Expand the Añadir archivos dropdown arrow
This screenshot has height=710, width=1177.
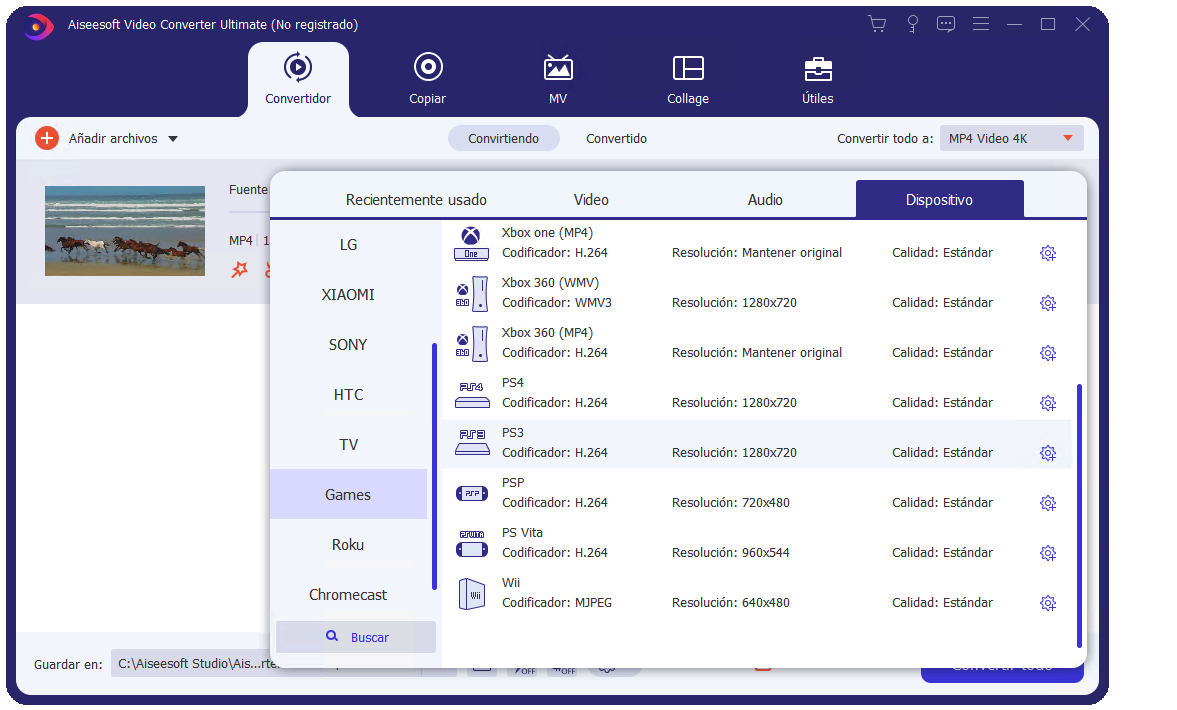(x=173, y=139)
